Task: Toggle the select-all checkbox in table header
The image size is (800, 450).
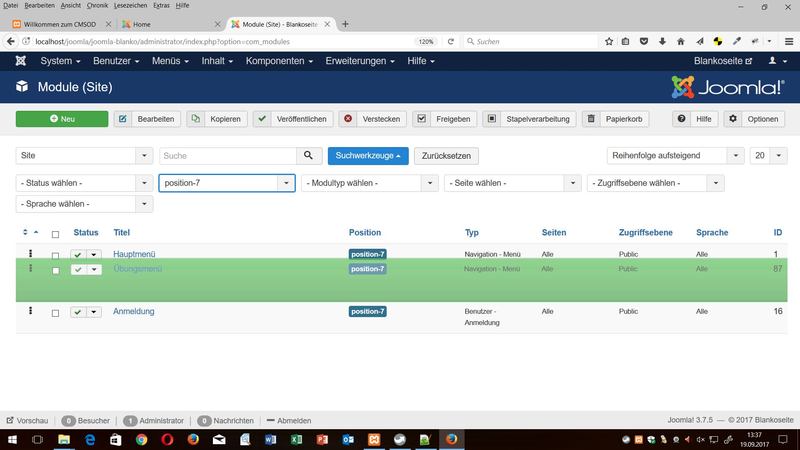Action: tap(55, 234)
